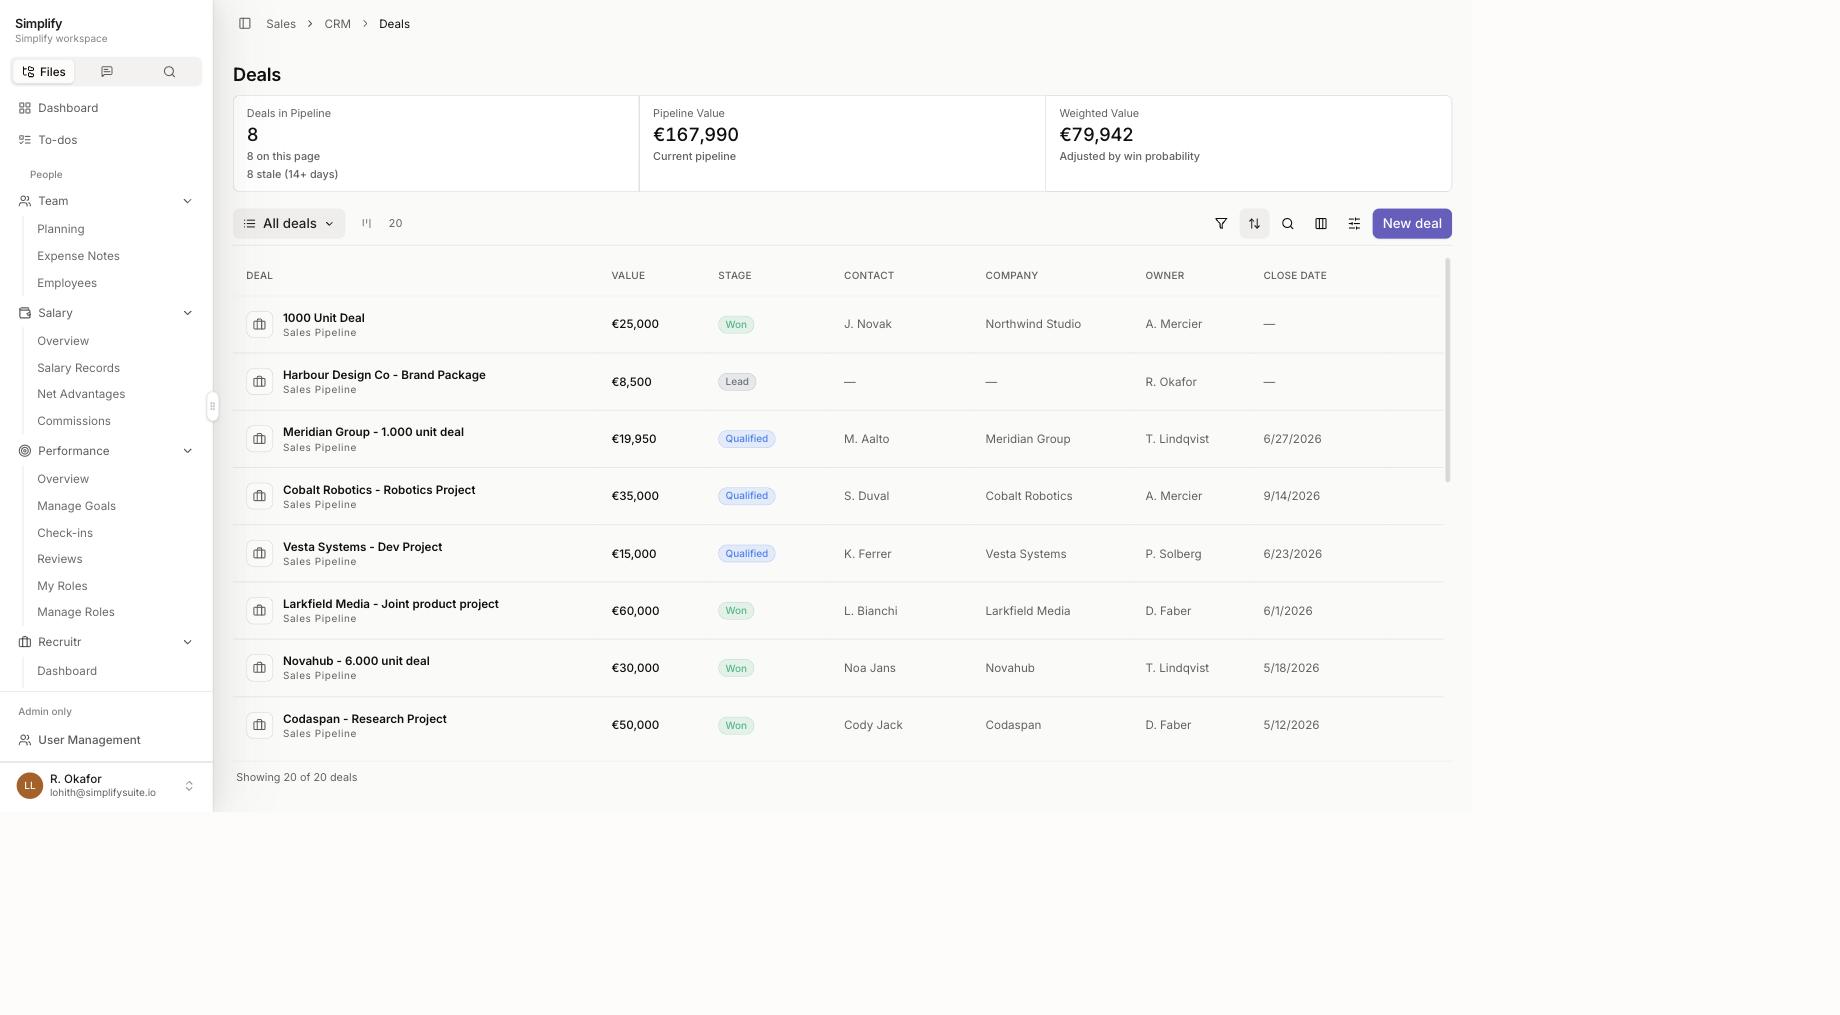
Task: Open My Roles page
Action: click(x=62, y=586)
